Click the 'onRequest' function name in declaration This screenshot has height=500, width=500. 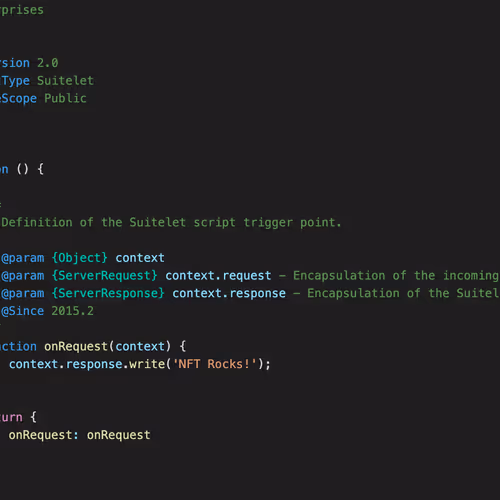[x=76, y=347]
